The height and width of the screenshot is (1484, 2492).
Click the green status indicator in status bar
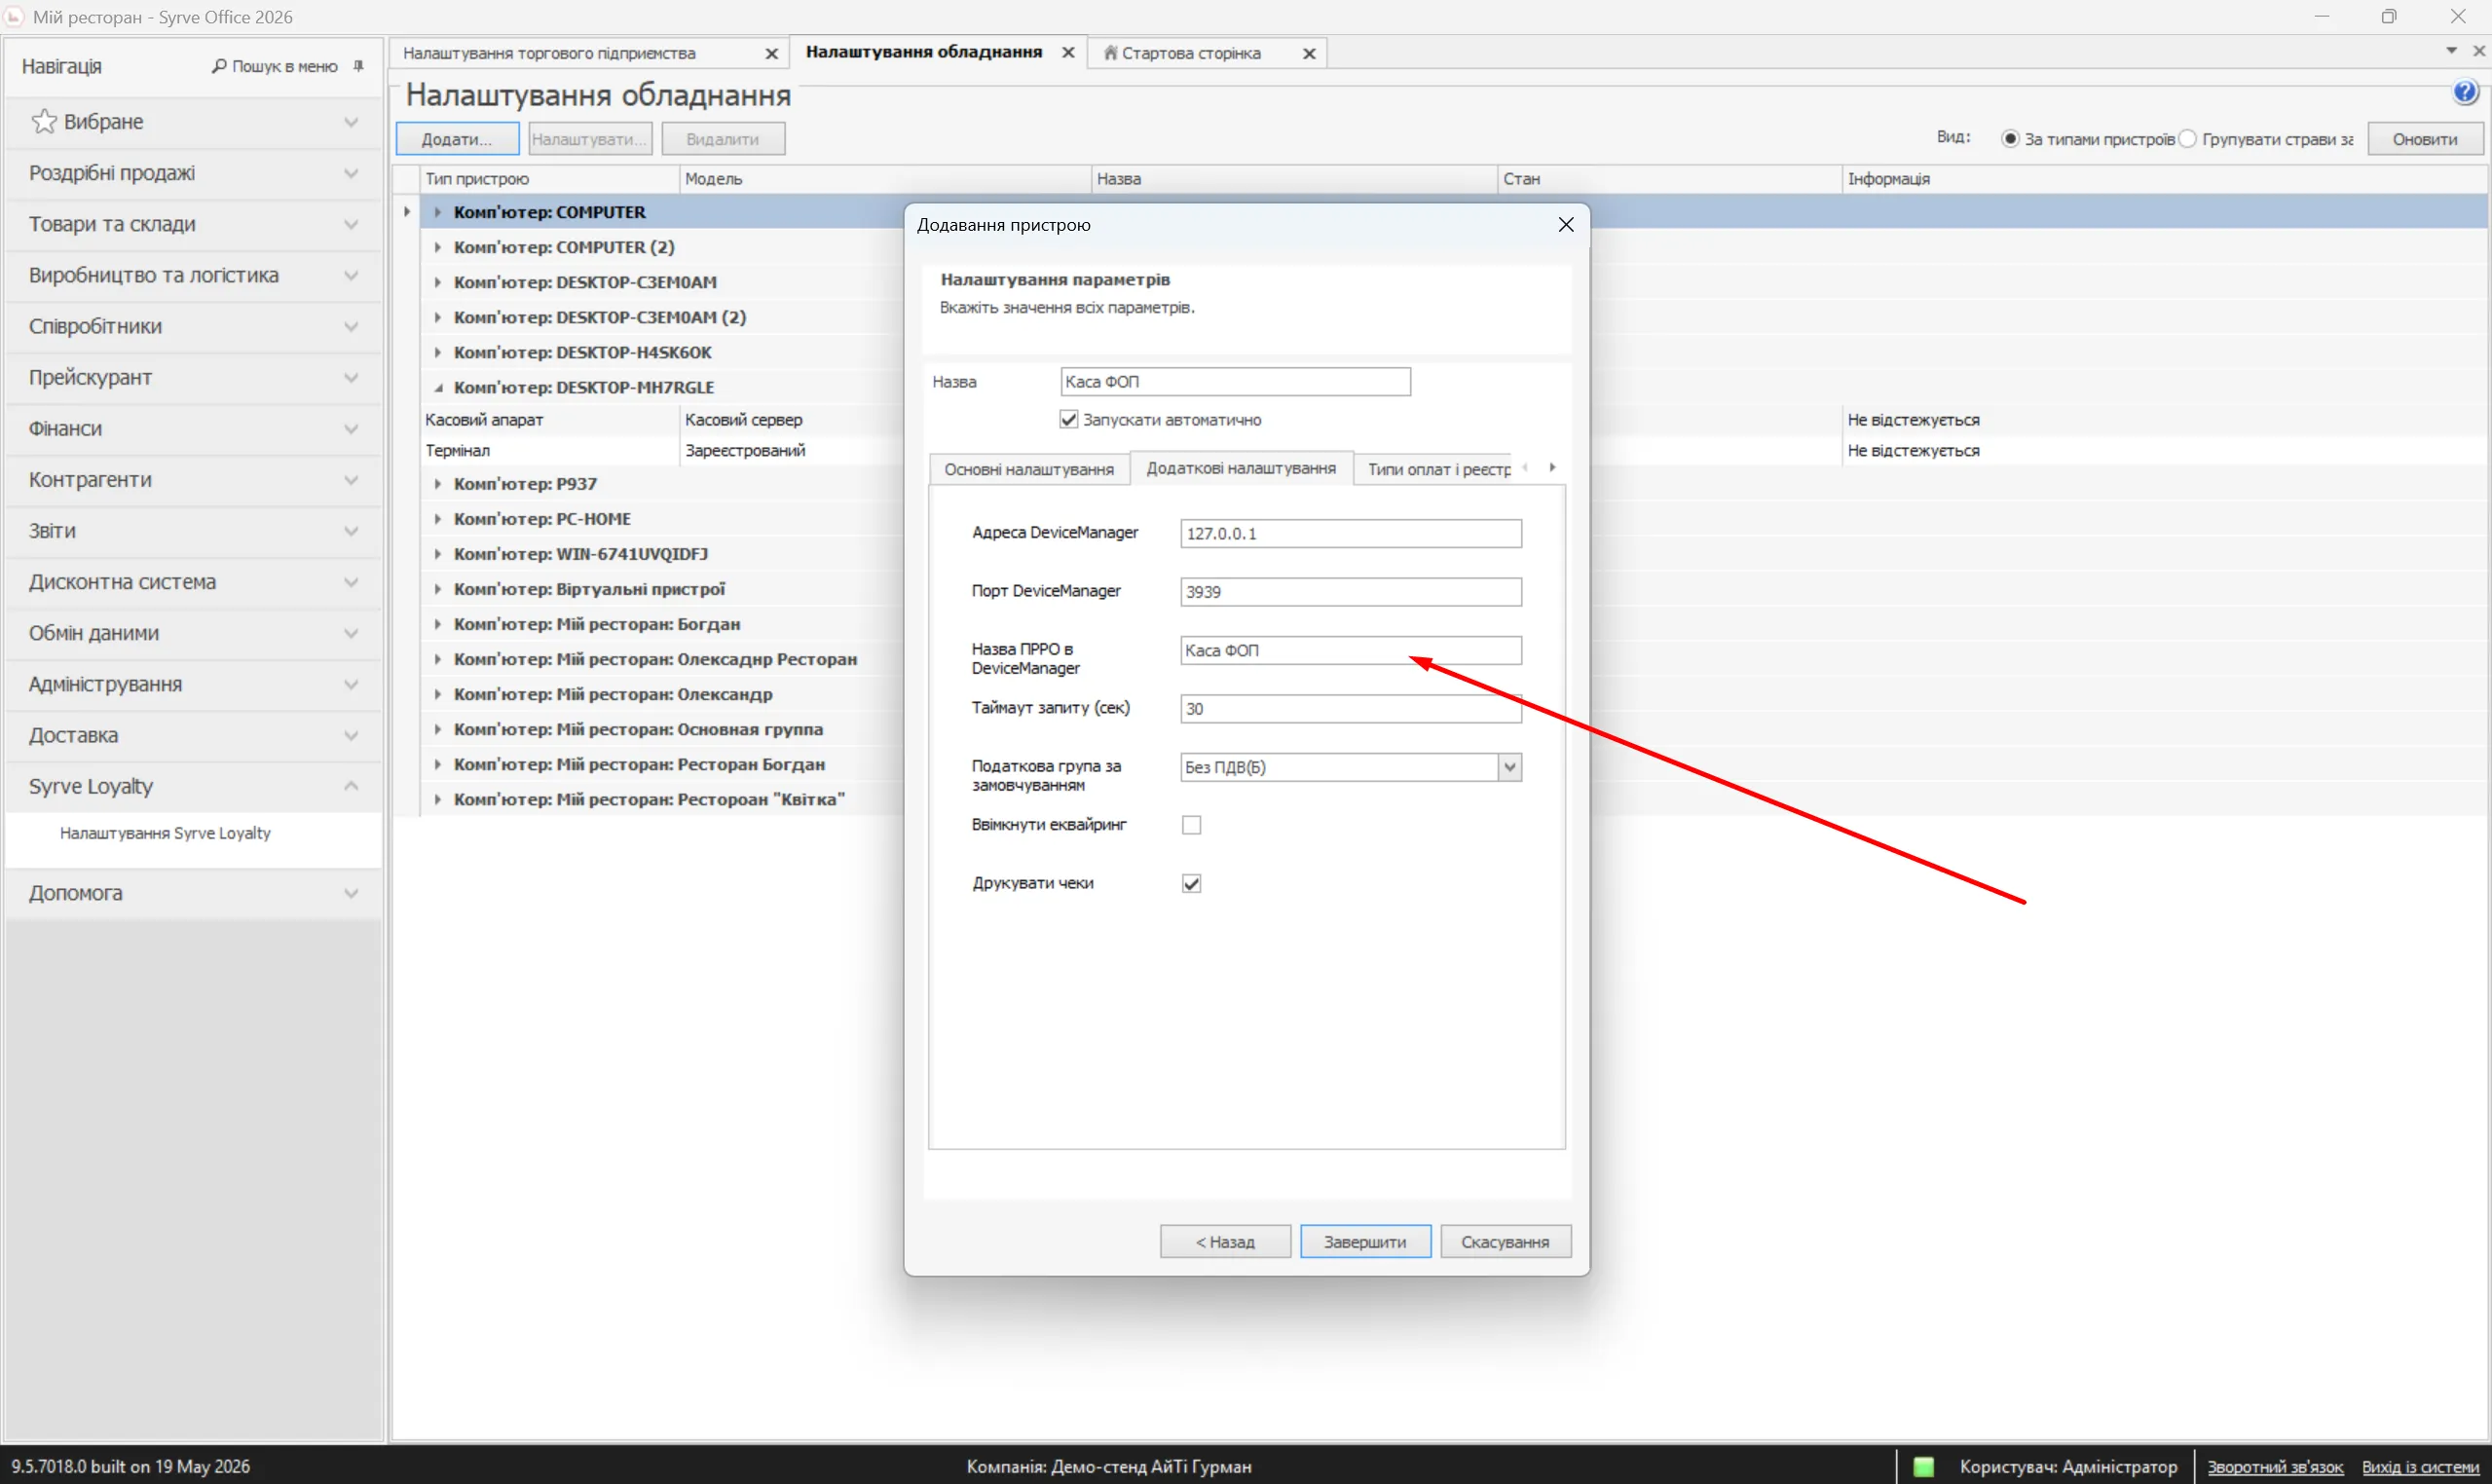tap(1923, 1467)
